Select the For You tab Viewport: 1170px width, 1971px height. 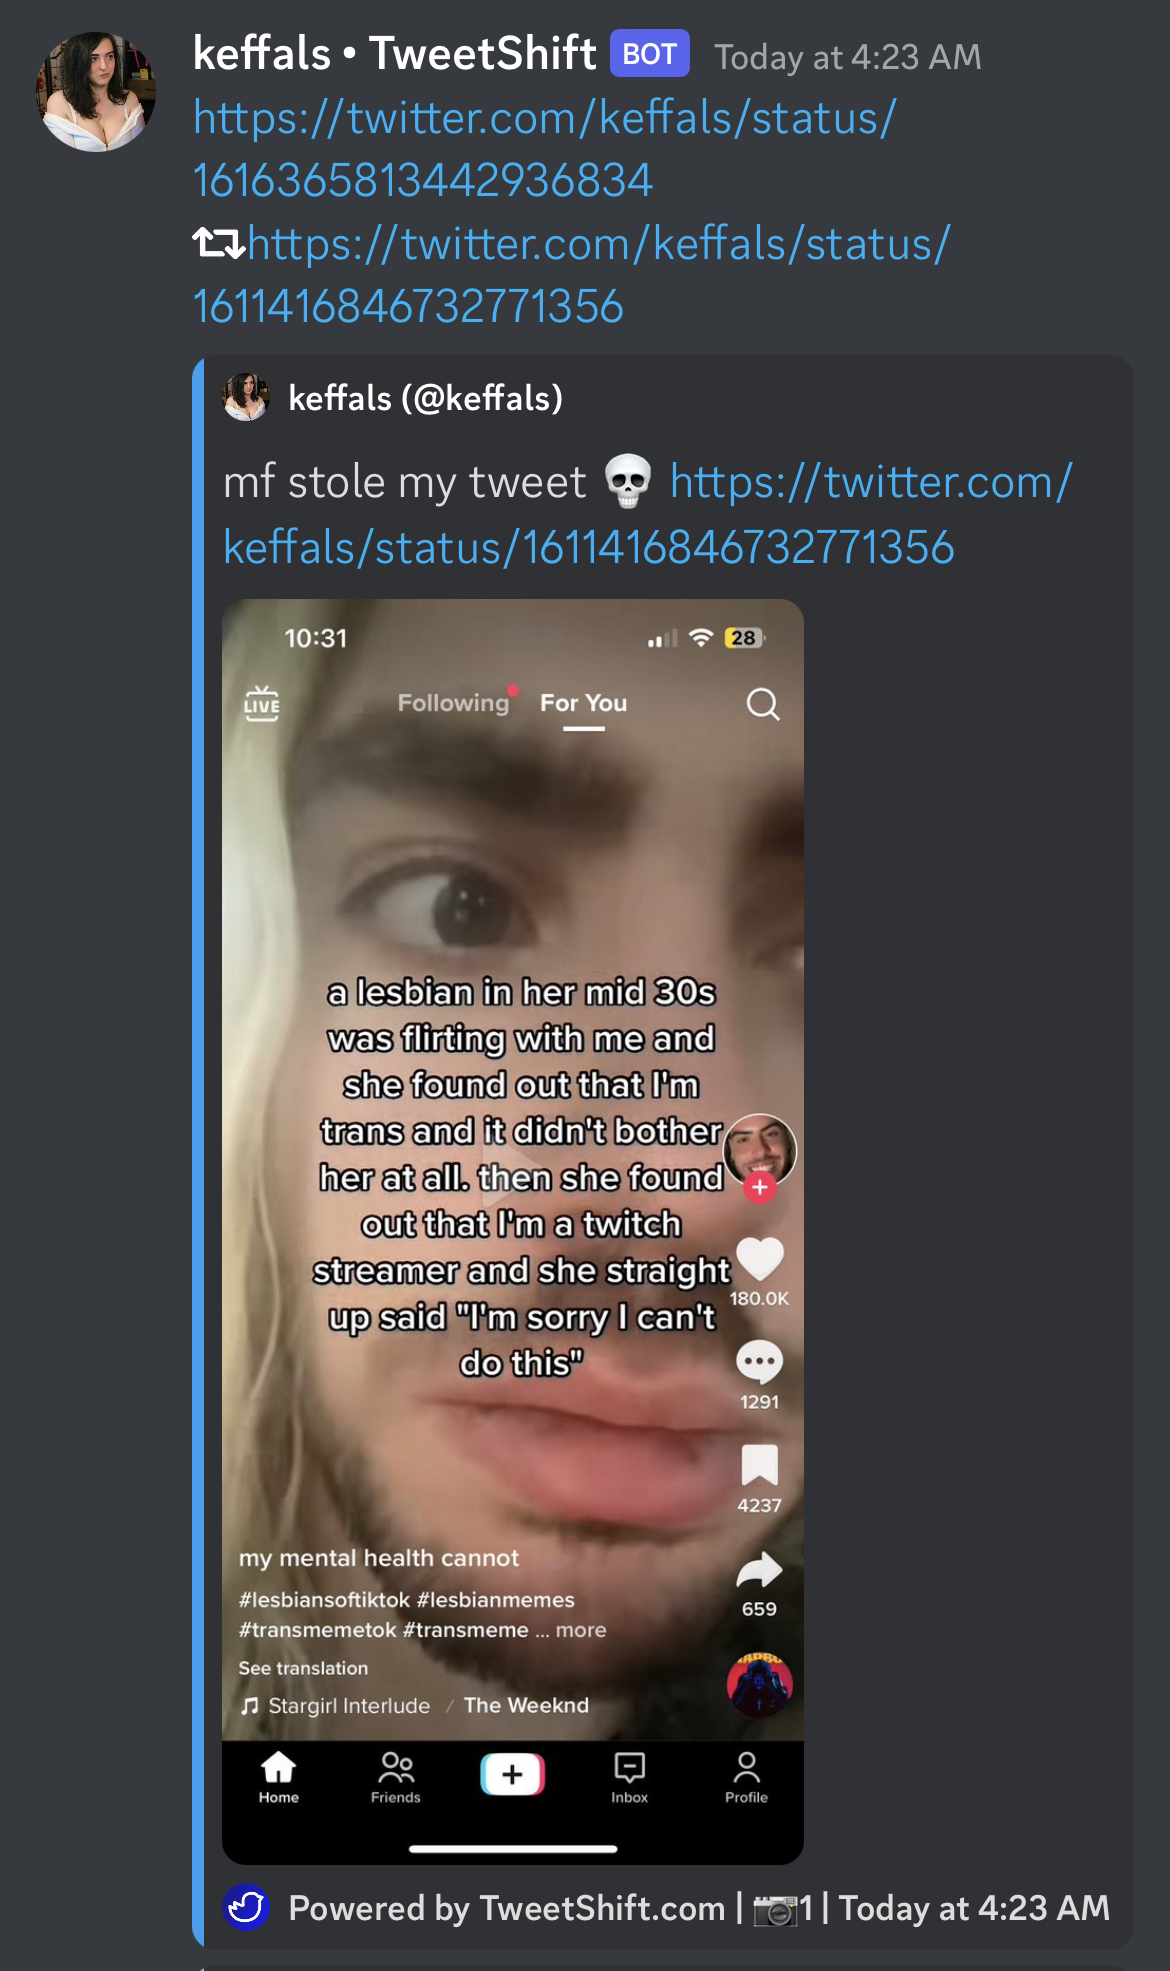click(x=584, y=703)
